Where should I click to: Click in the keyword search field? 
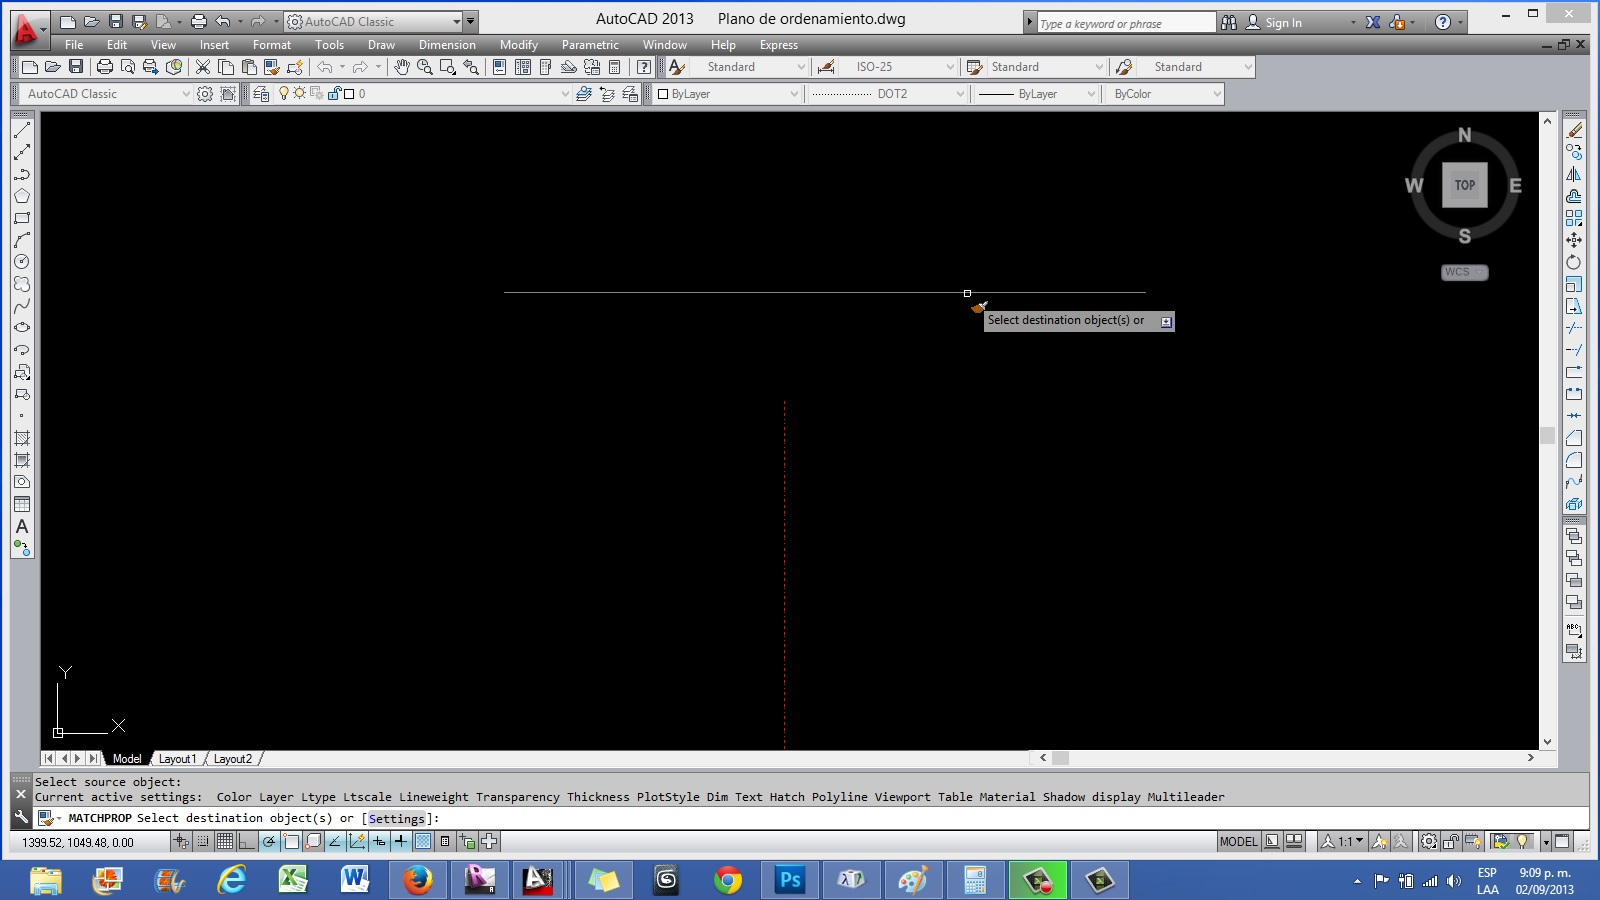1120,21
